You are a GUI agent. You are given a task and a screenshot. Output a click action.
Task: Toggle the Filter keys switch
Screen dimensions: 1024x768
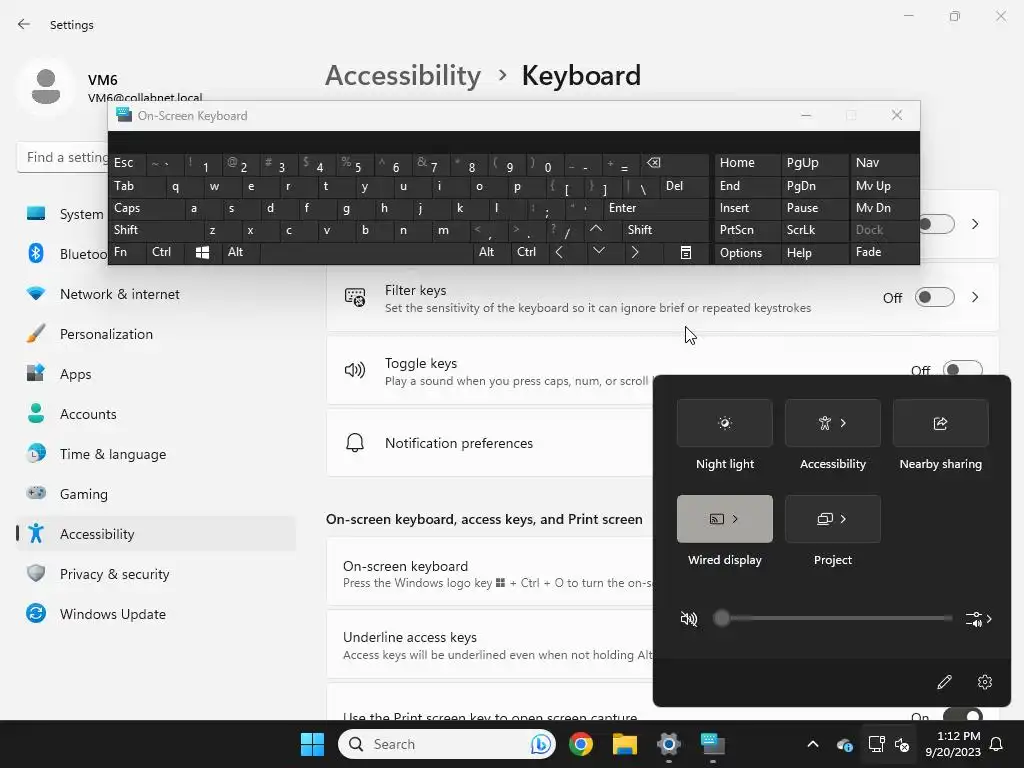pos(934,298)
